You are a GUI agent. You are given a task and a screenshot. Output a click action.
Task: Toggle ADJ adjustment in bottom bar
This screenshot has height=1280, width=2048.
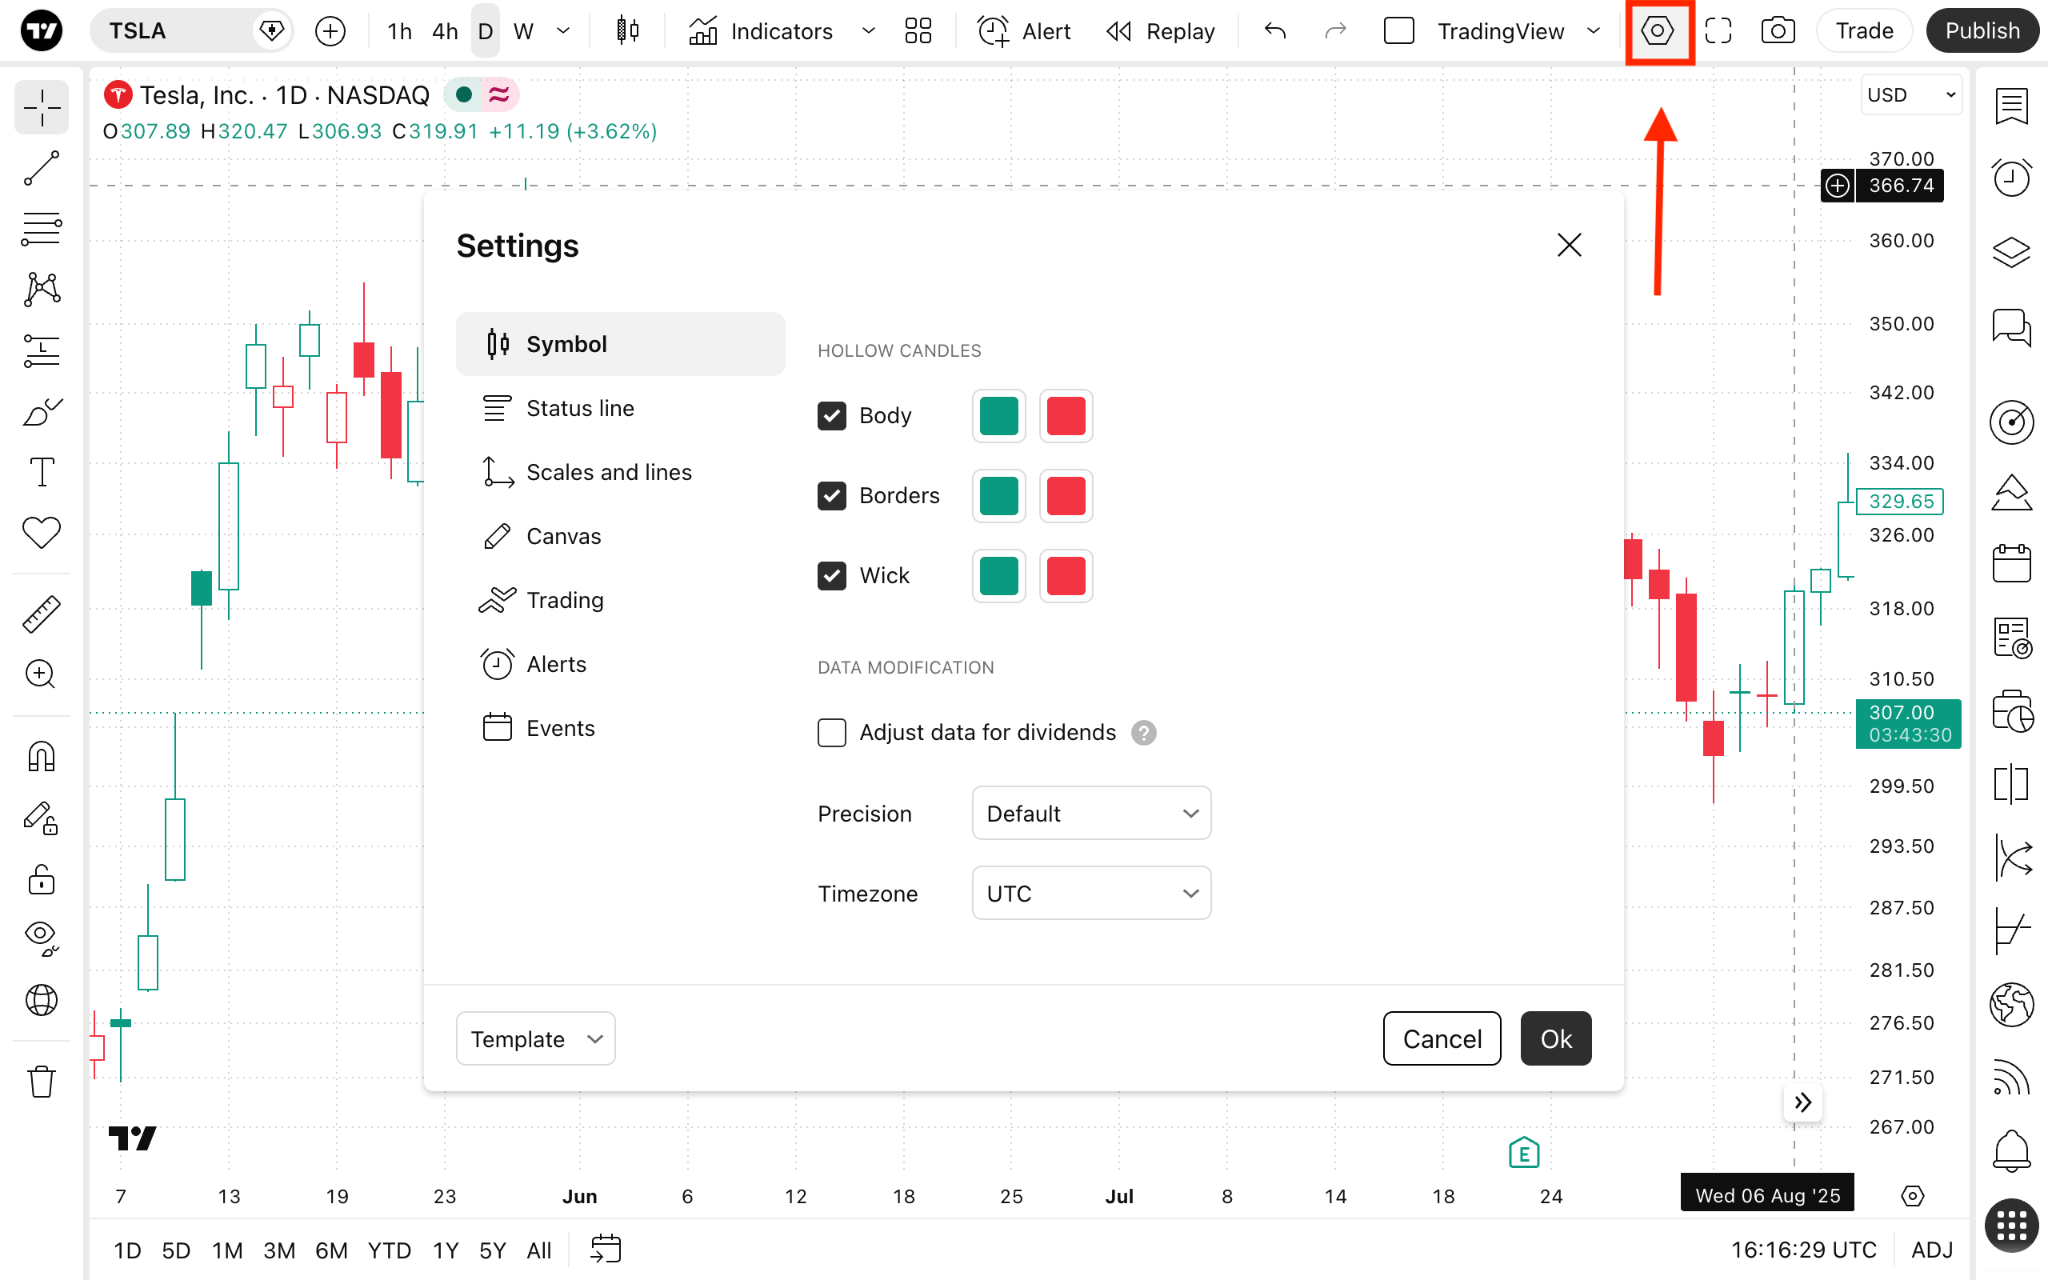point(1931,1249)
